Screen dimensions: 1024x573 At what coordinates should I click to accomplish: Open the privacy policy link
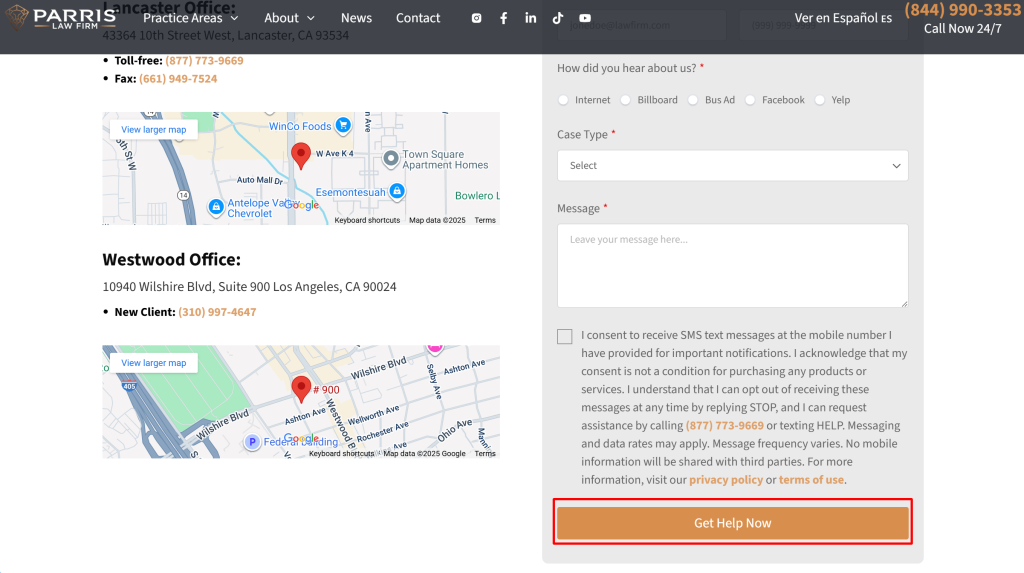pos(725,480)
